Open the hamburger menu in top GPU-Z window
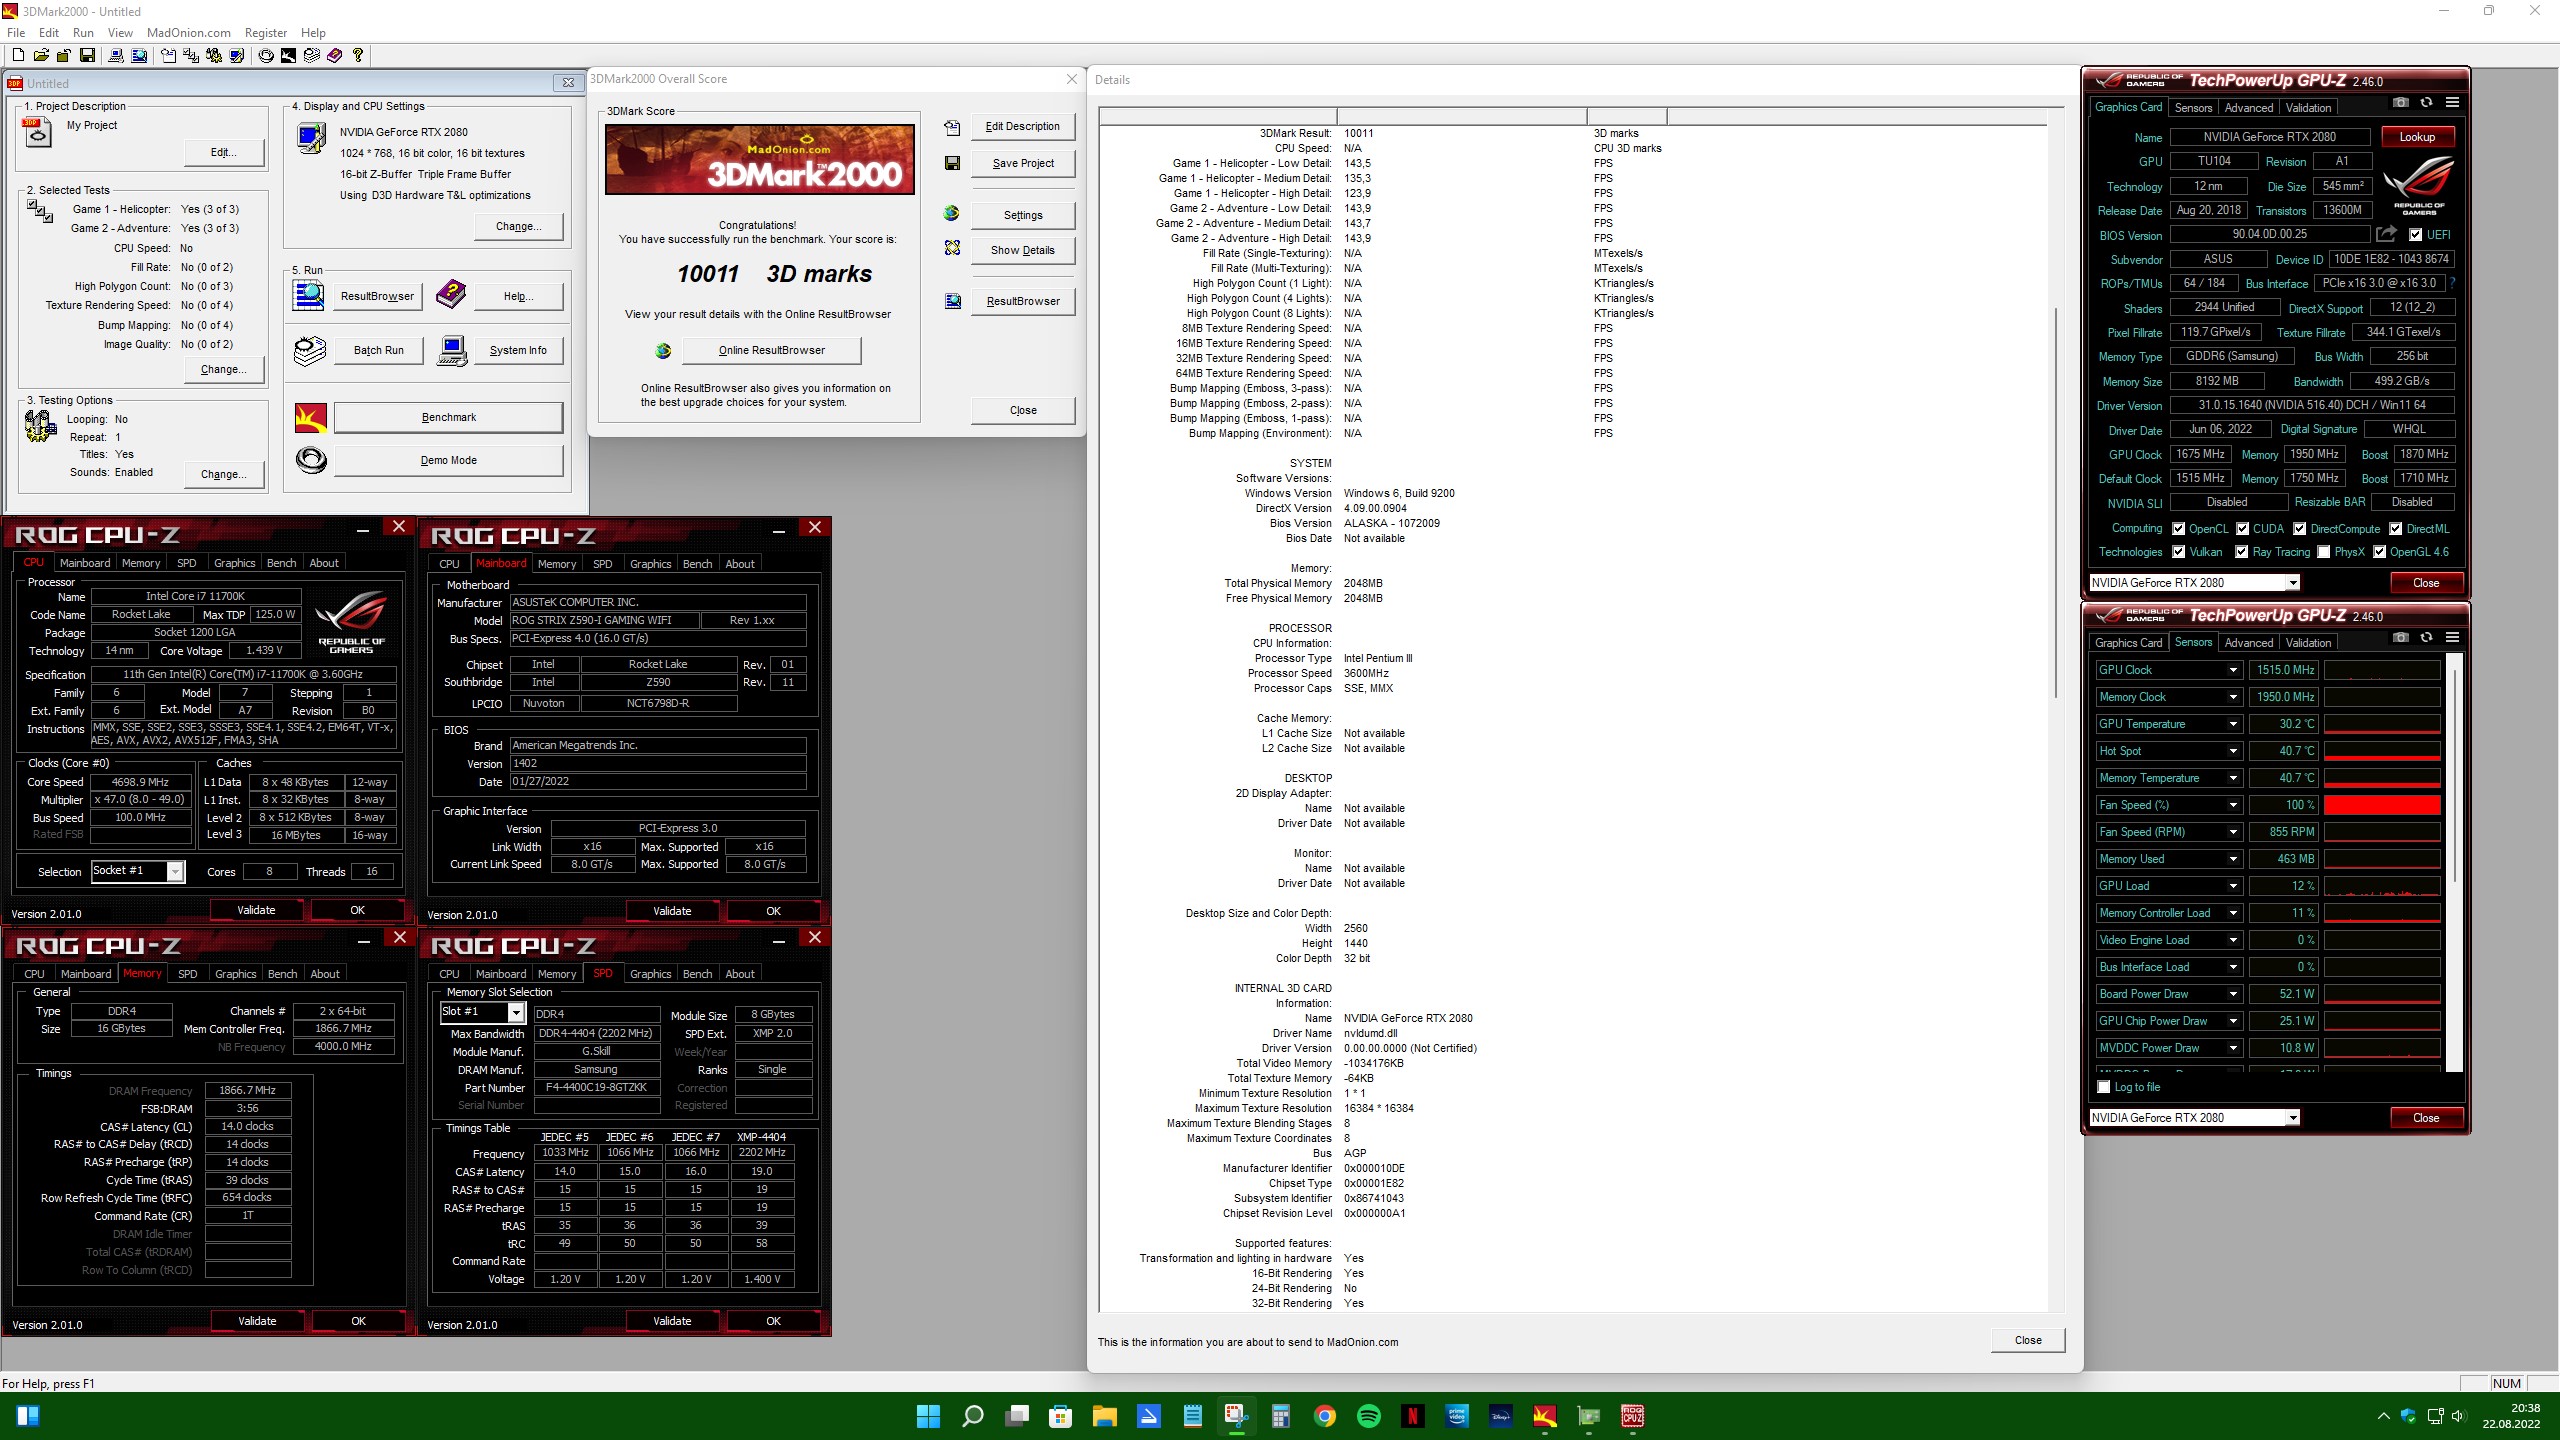Viewport: 2560px width, 1440px height. (2452, 103)
